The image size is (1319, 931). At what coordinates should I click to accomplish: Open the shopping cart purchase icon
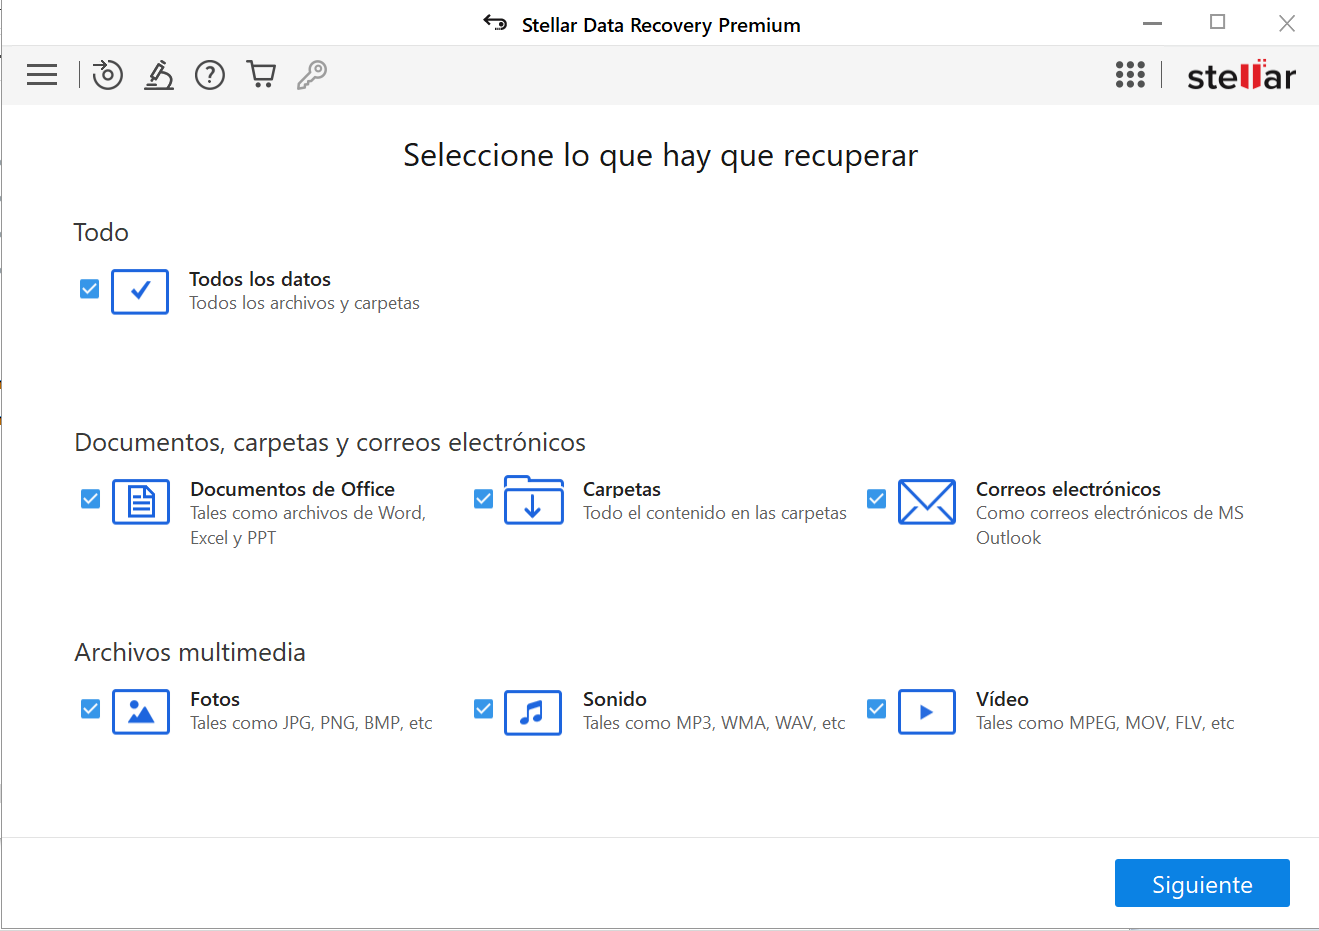[x=261, y=74]
